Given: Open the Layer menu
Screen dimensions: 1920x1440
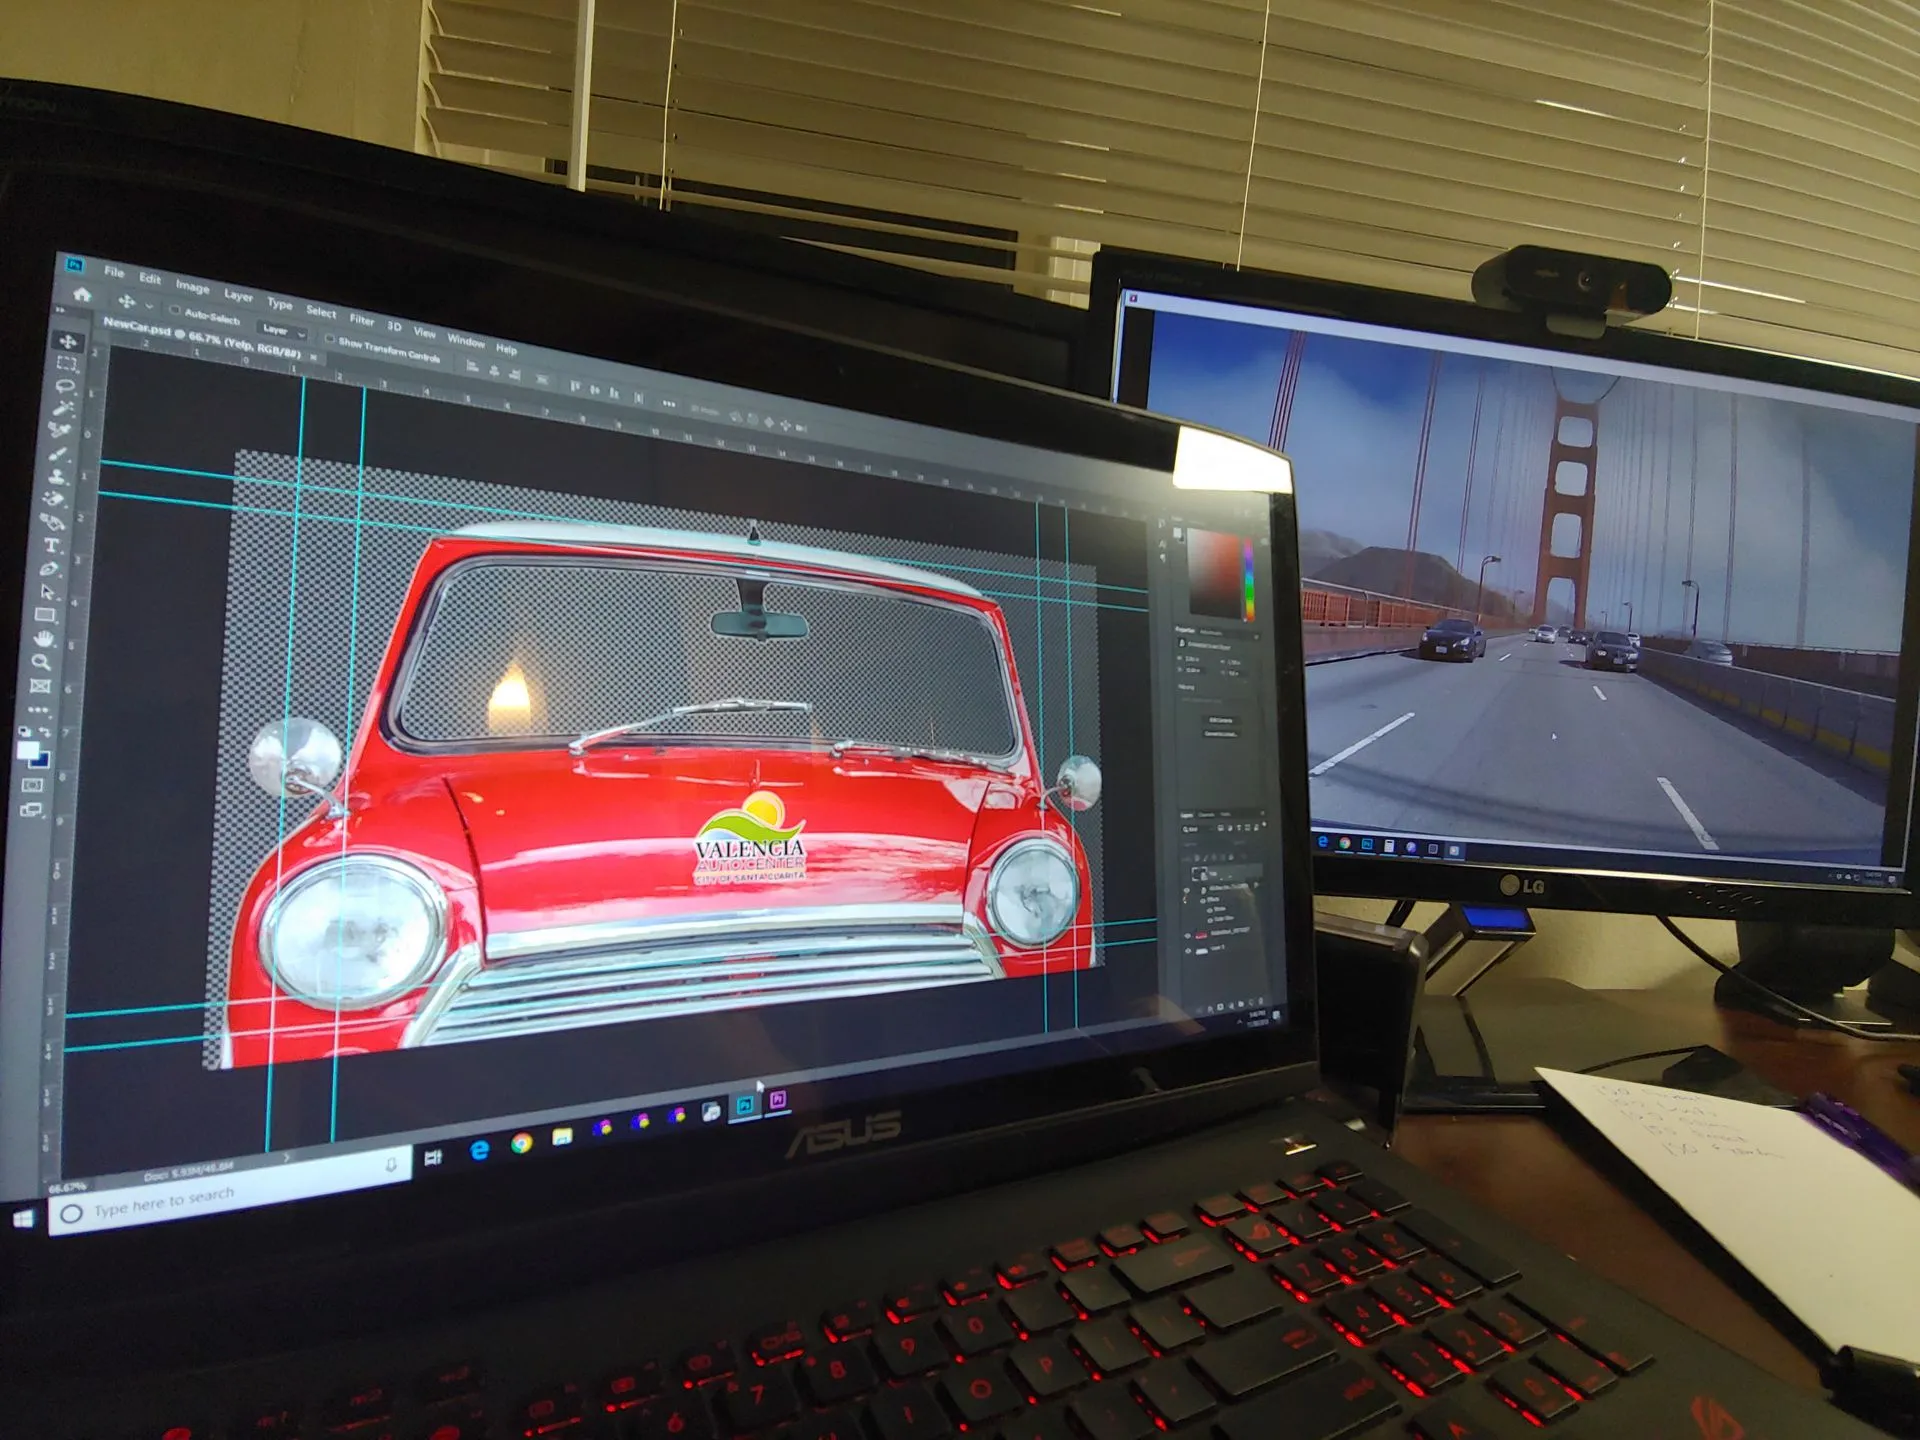Looking at the screenshot, I should click(x=238, y=295).
